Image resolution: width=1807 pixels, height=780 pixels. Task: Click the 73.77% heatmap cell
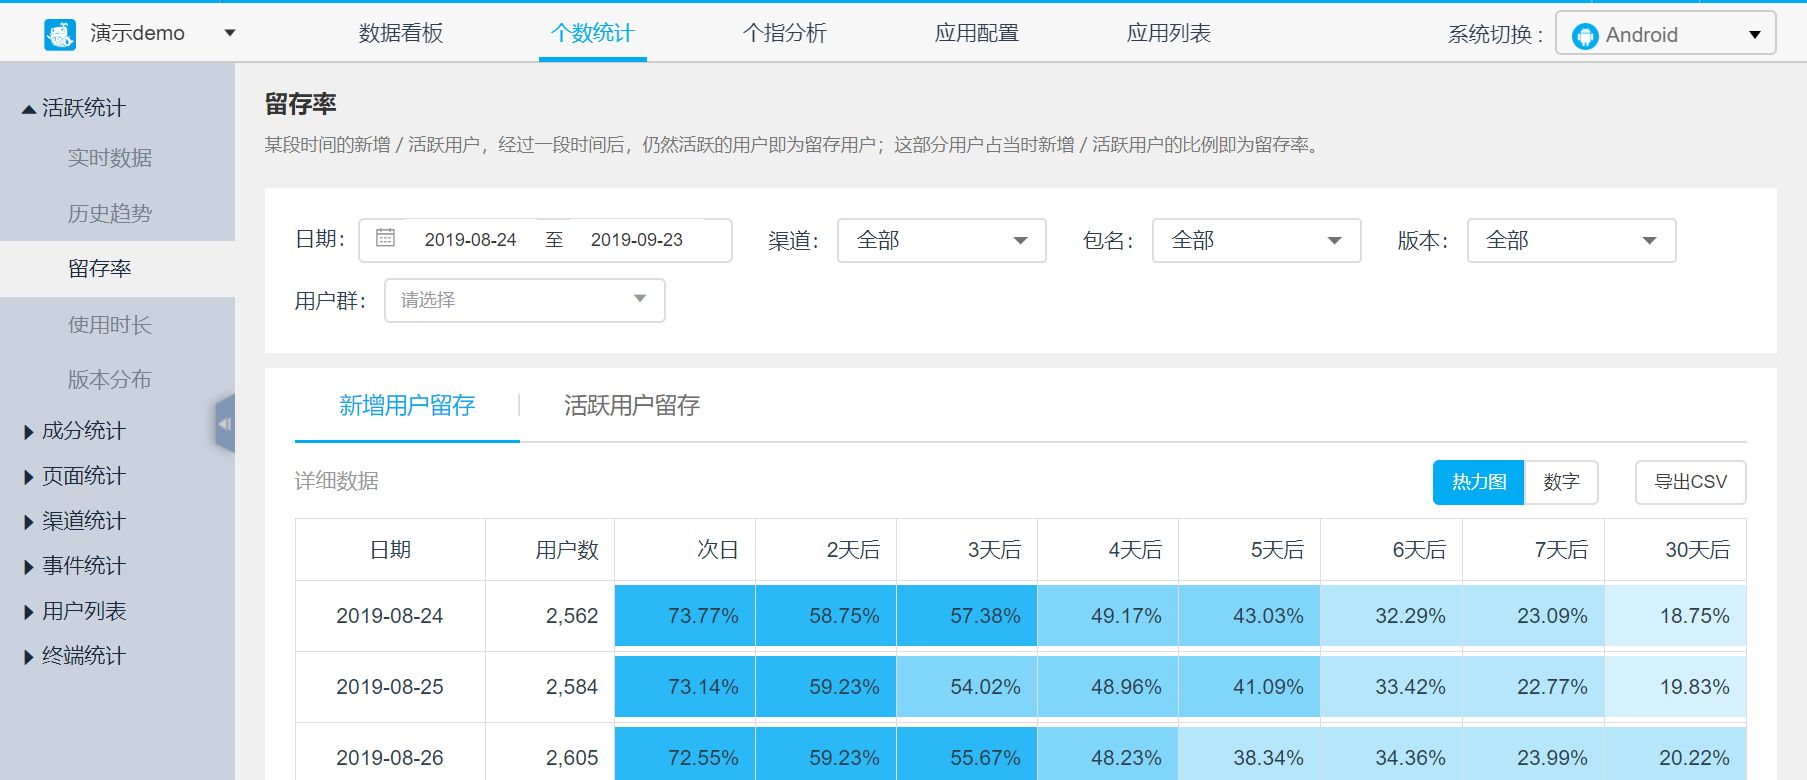point(685,616)
